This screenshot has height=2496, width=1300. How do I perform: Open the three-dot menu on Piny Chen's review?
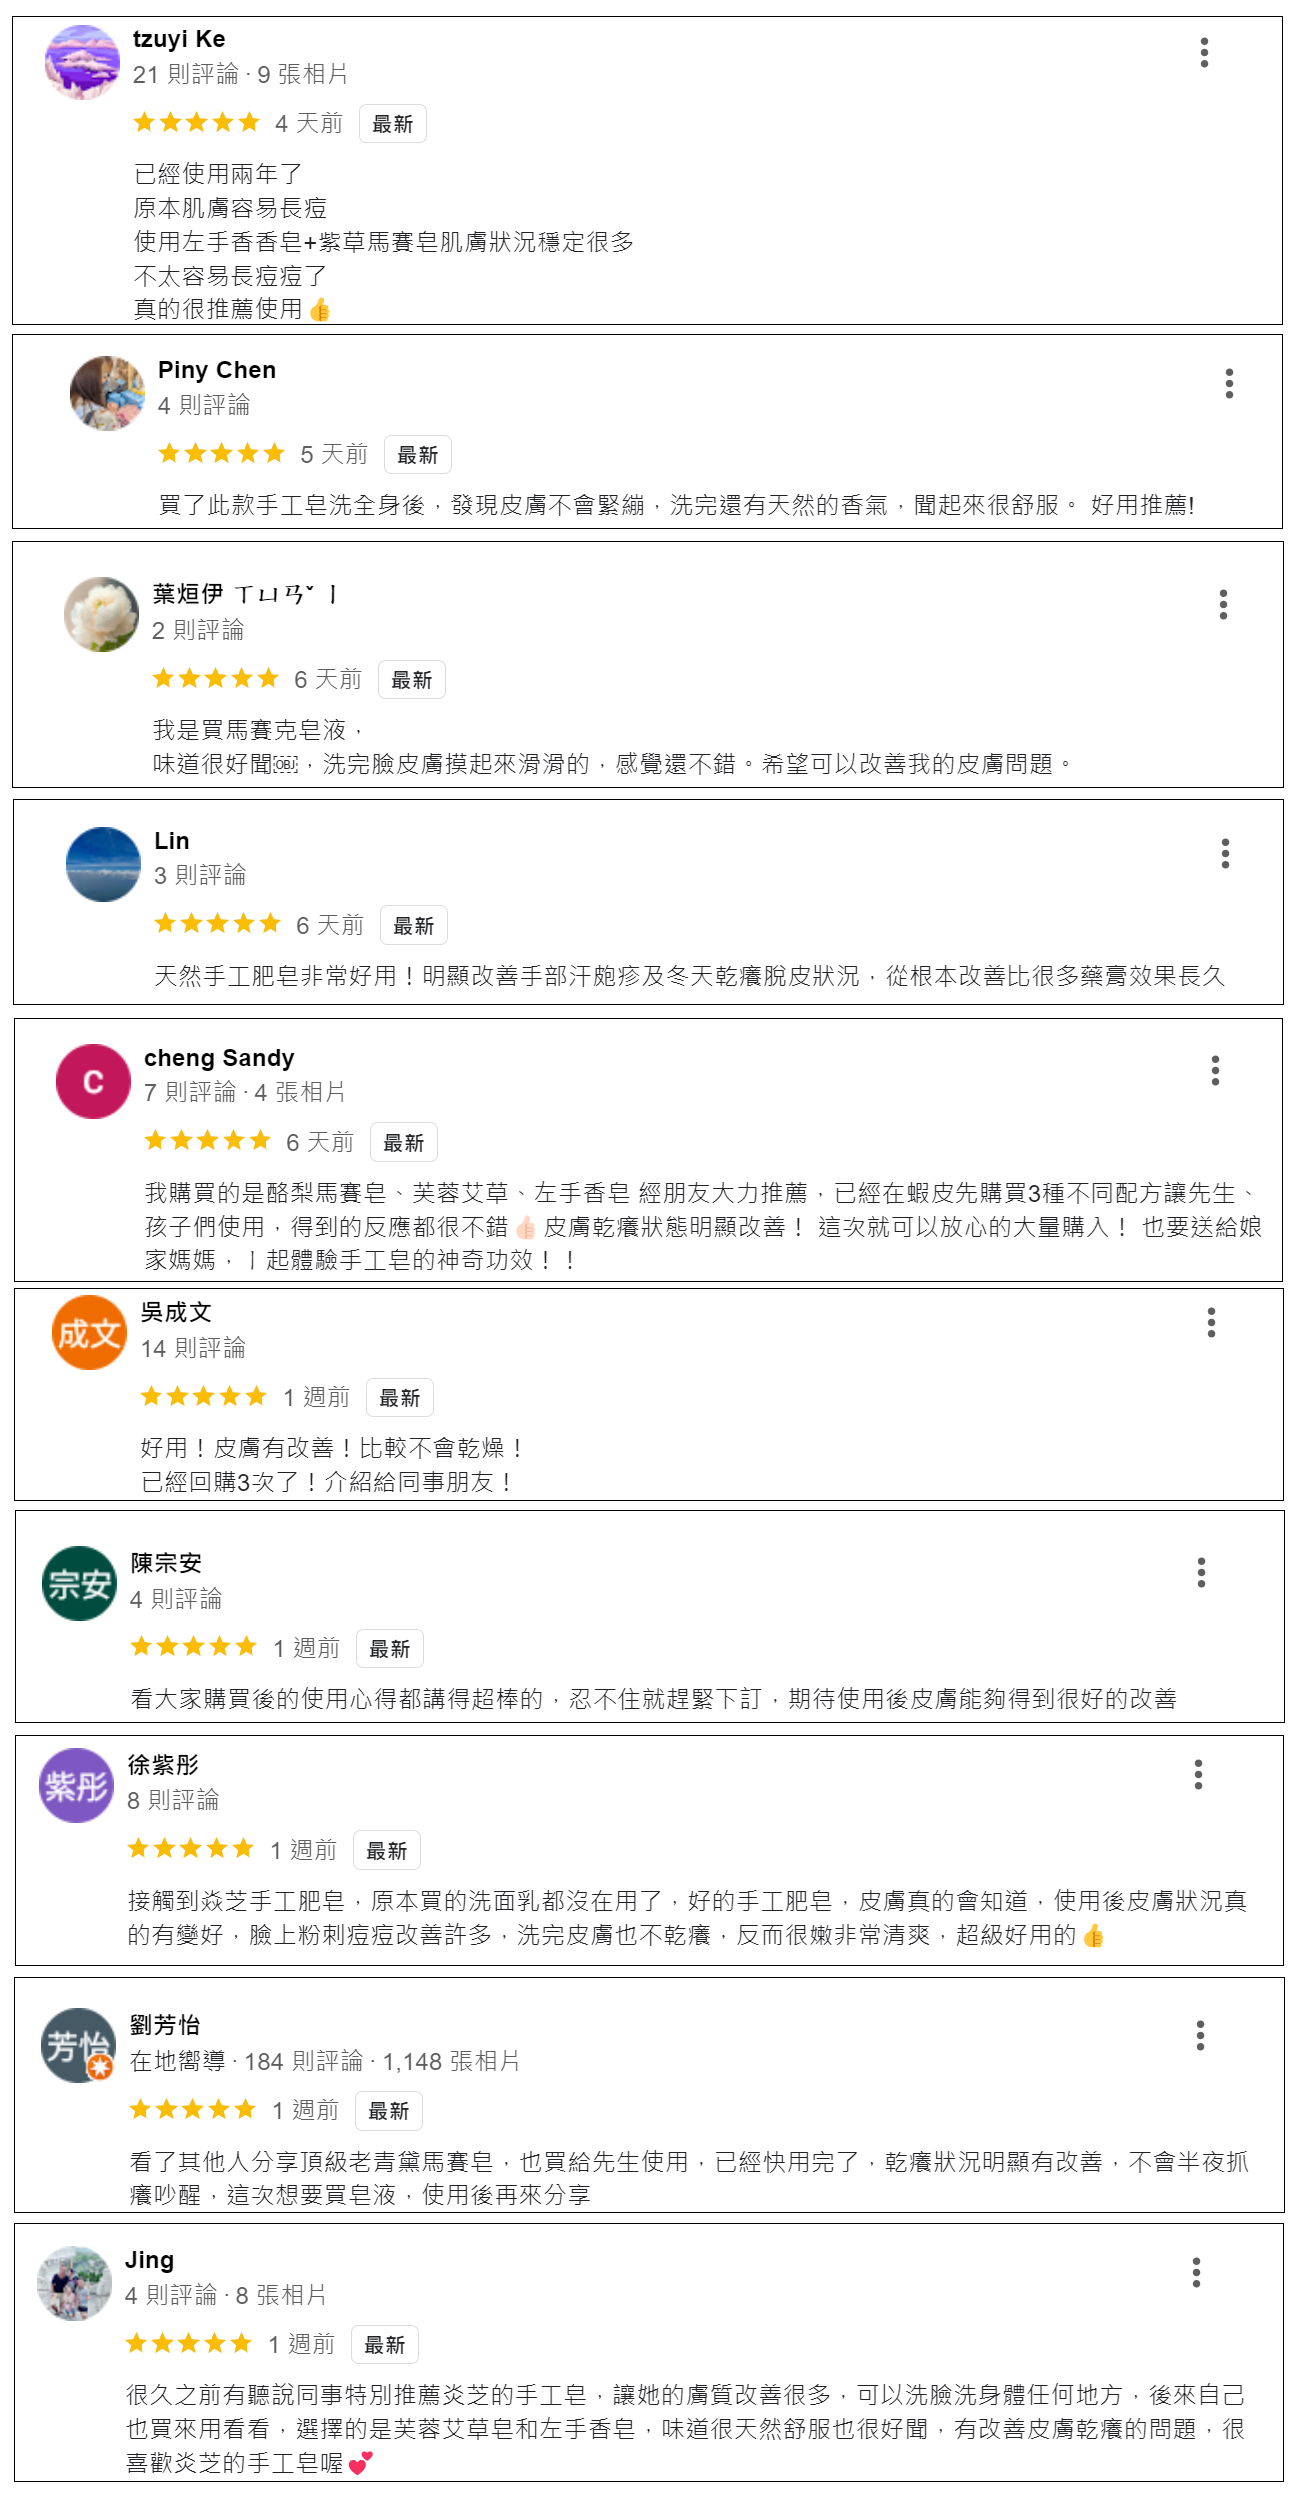point(1229,383)
